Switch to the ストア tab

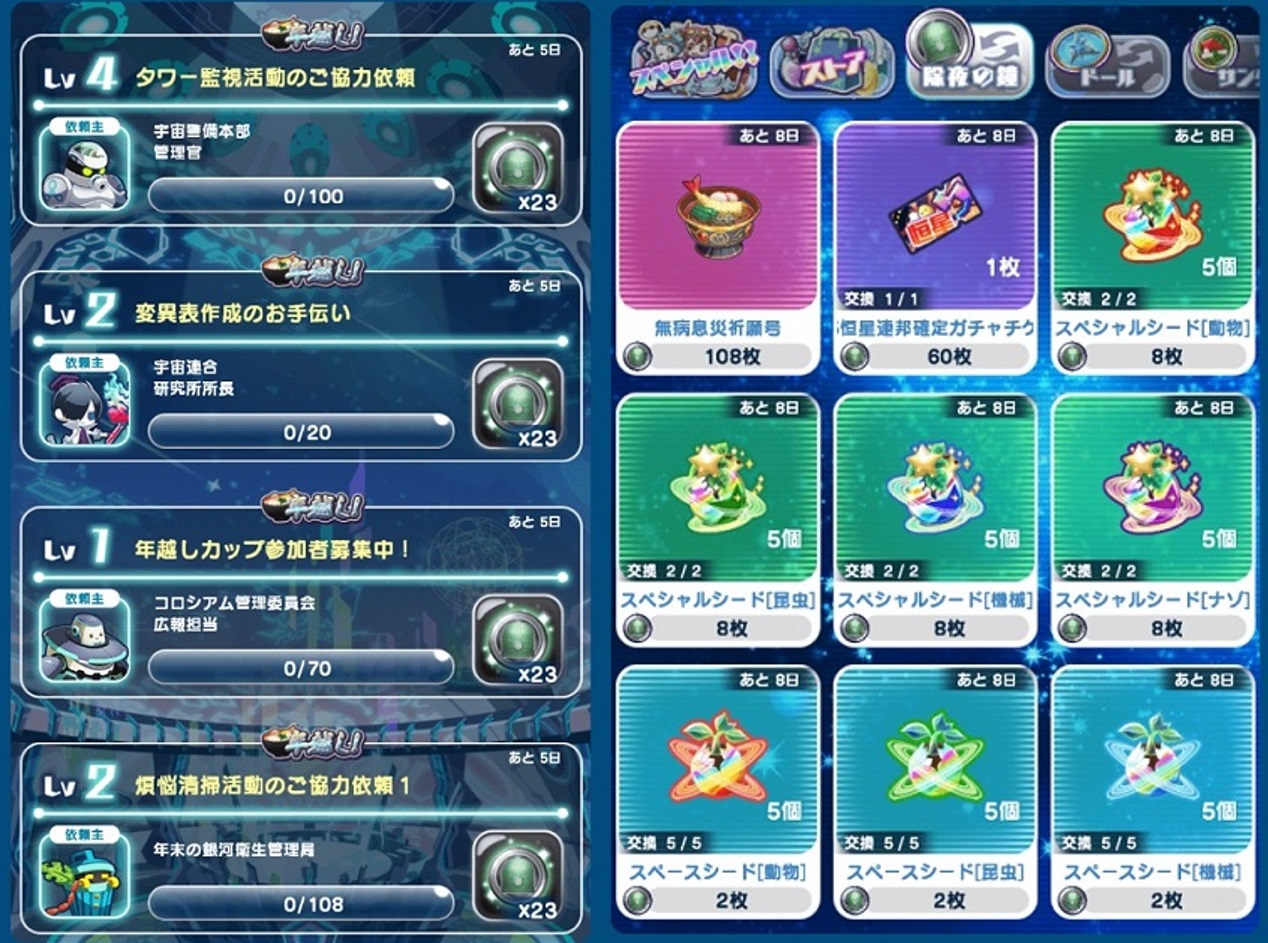(x=831, y=64)
